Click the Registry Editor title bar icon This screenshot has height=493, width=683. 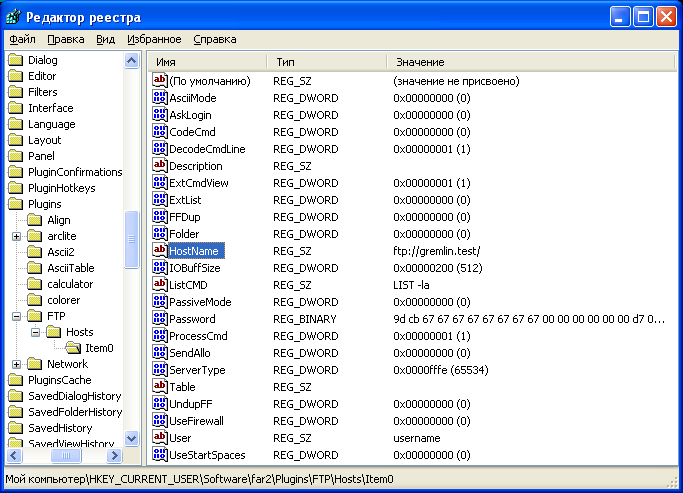click(14, 17)
